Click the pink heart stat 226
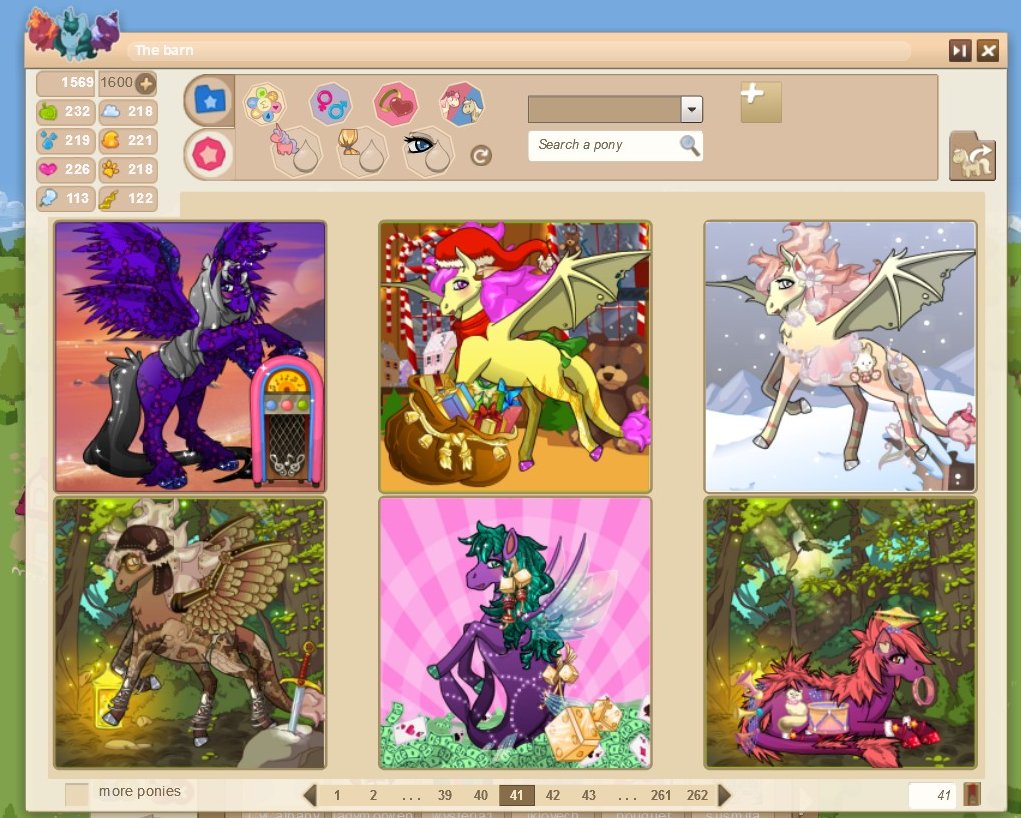 coord(65,169)
